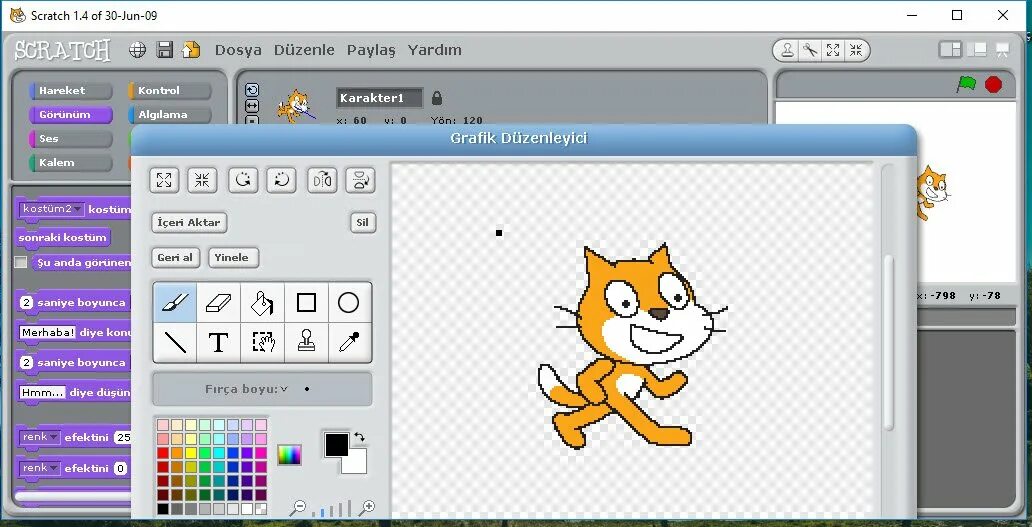The width and height of the screenshot is (1032, 527).
Task: Open the Fırça boyu brush size dropdown
Action: click(x=284, y=389)
